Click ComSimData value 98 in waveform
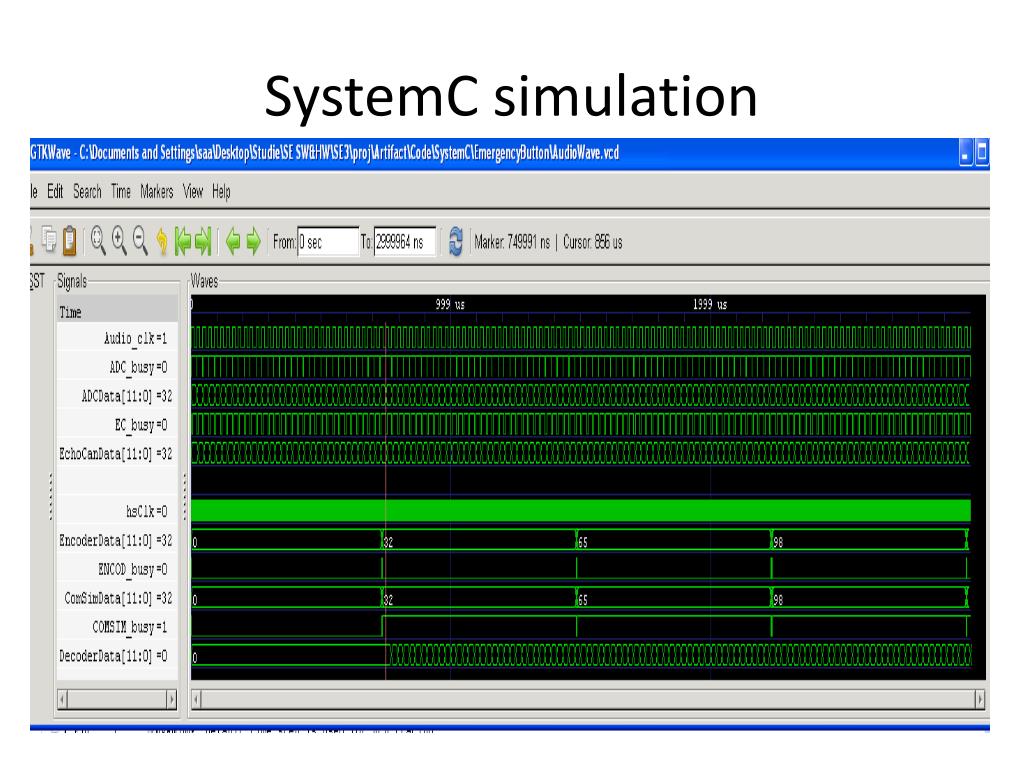The height and width of the screenshot is (768, 1024). click(777, 600)
